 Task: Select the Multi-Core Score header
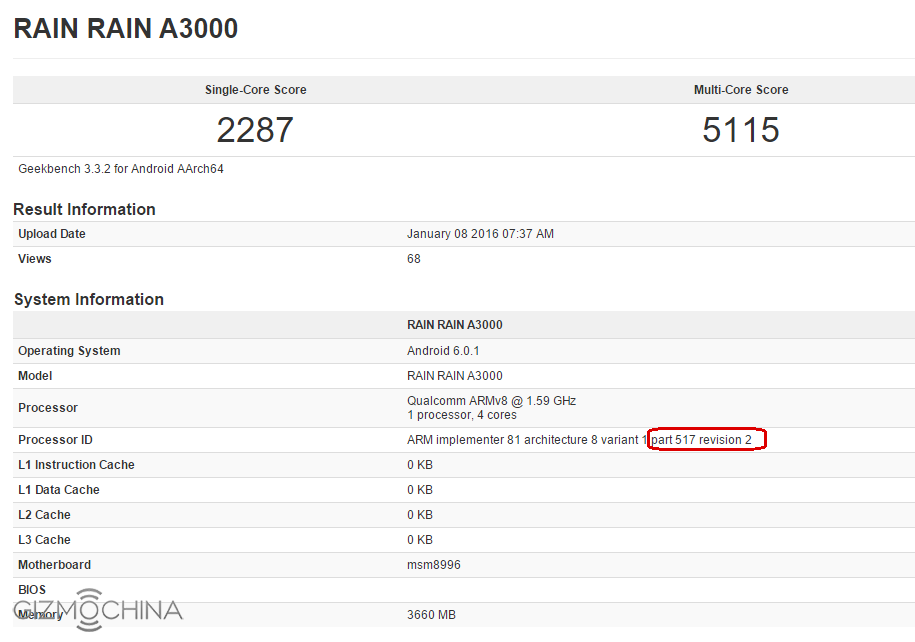pos(741,90)
